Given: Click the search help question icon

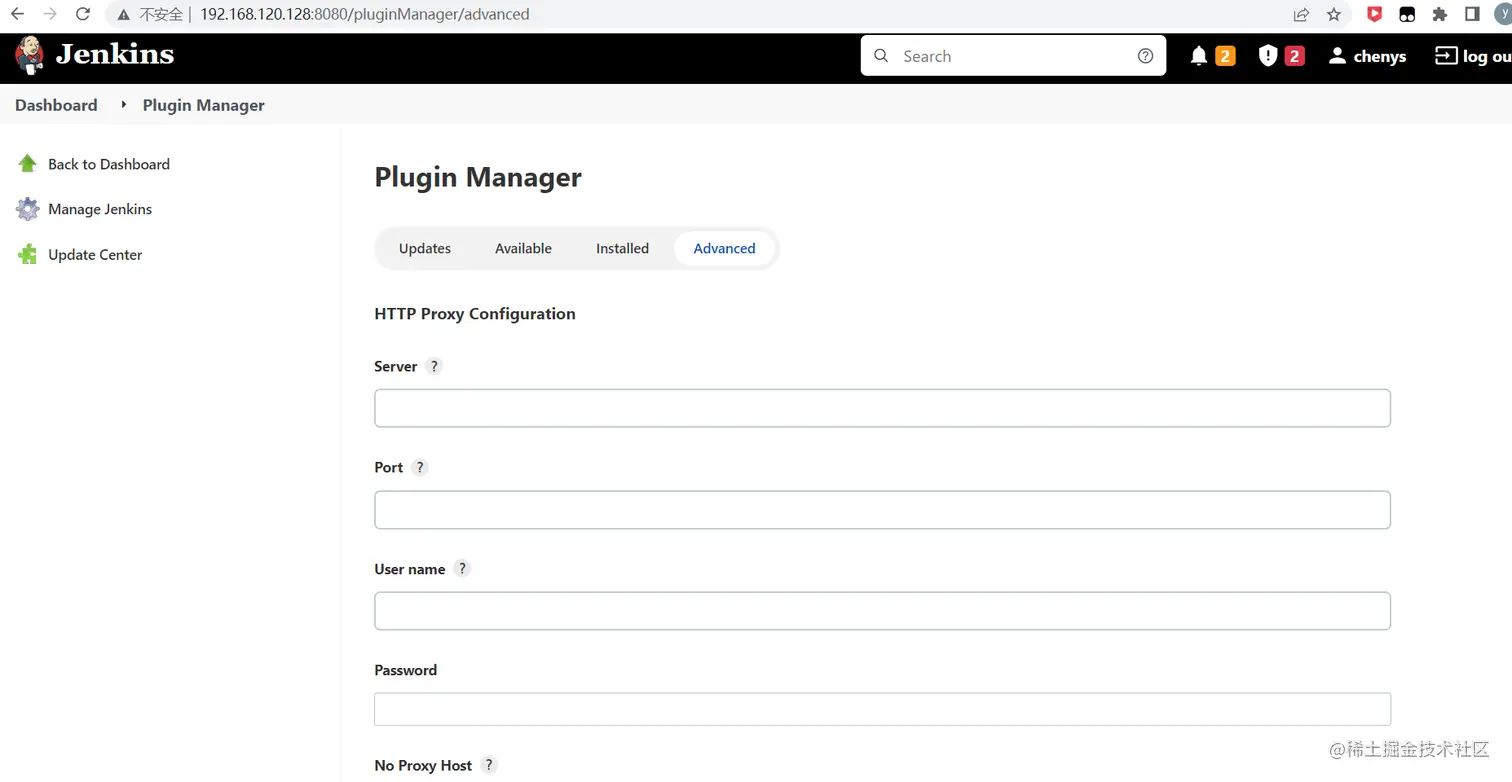Looking at the screenshot, I should (1146, 56).
